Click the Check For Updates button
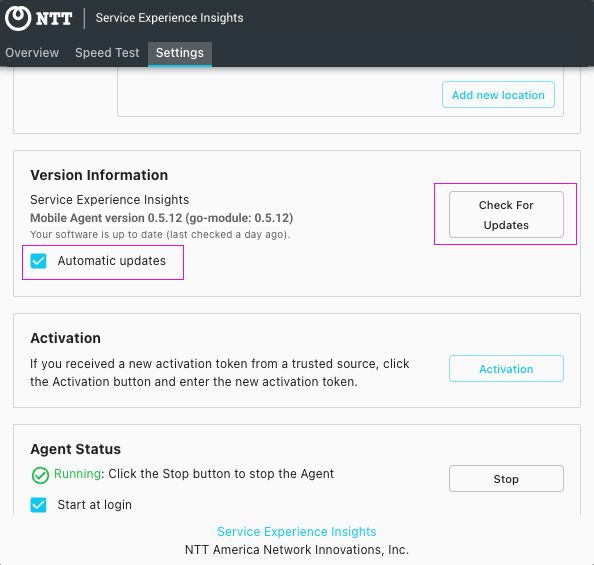 (506, 215)
